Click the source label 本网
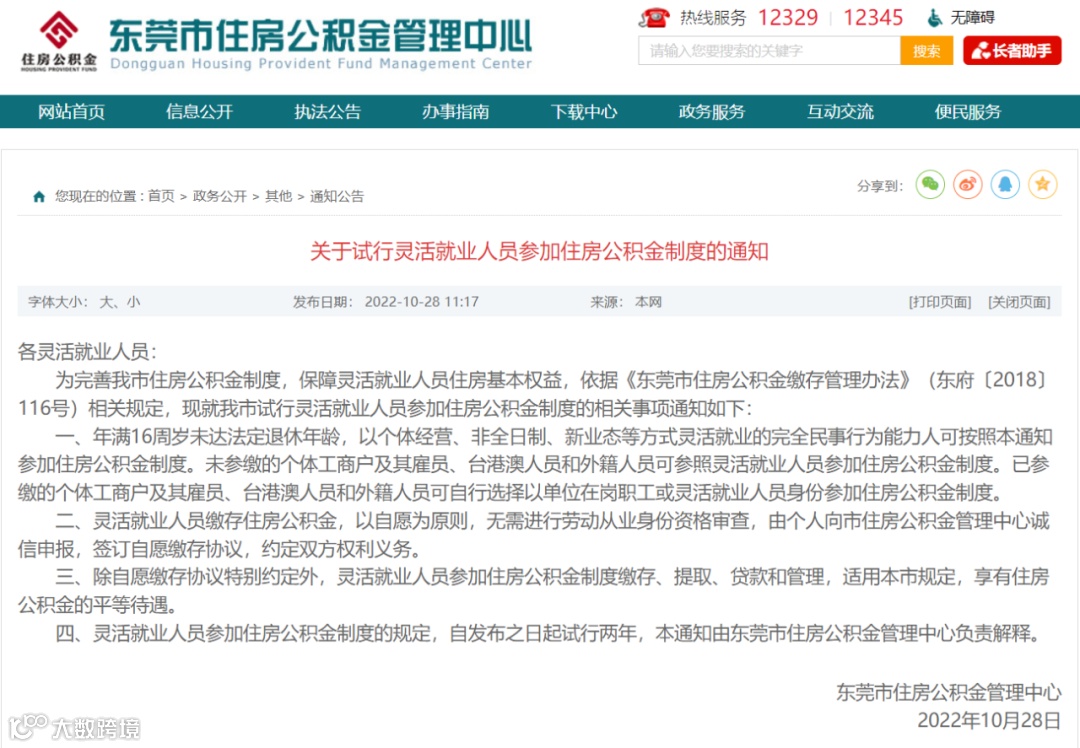The height and width of the screenshot is (748, 1080). coord(648,302)
